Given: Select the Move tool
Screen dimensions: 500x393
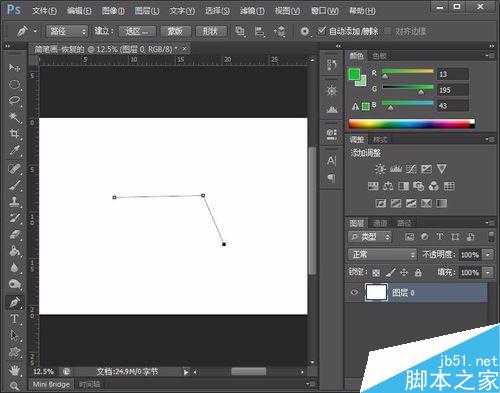Looking at the screenshot, I should pos(14,68).
